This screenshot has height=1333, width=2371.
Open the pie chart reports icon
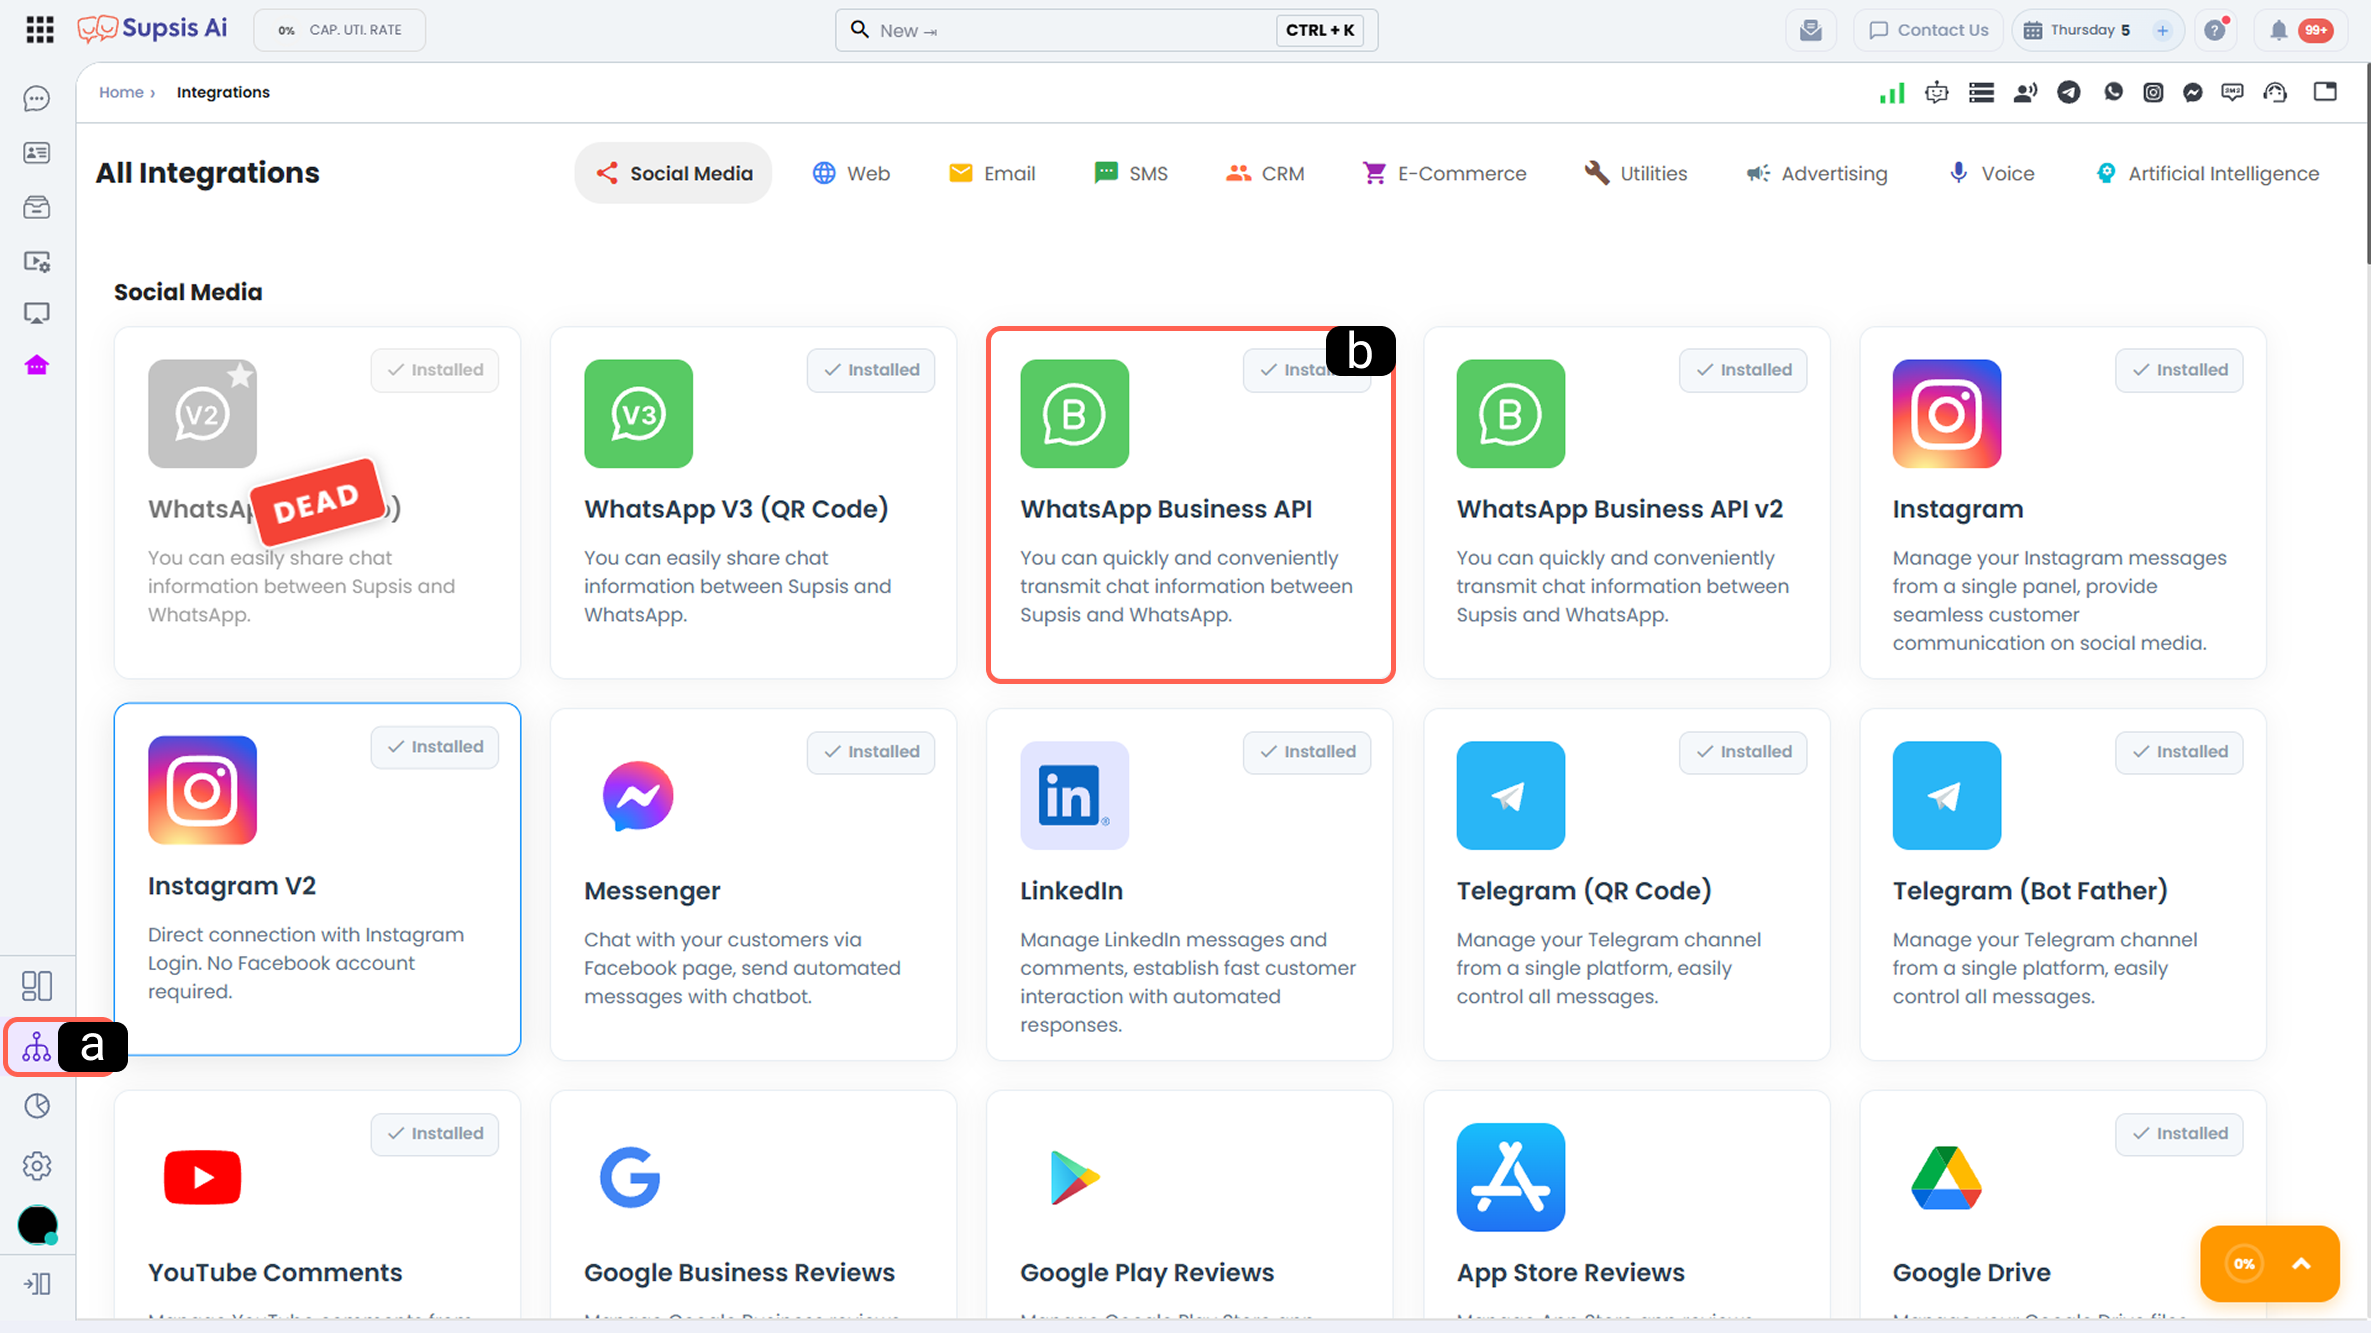[37, 1106]
